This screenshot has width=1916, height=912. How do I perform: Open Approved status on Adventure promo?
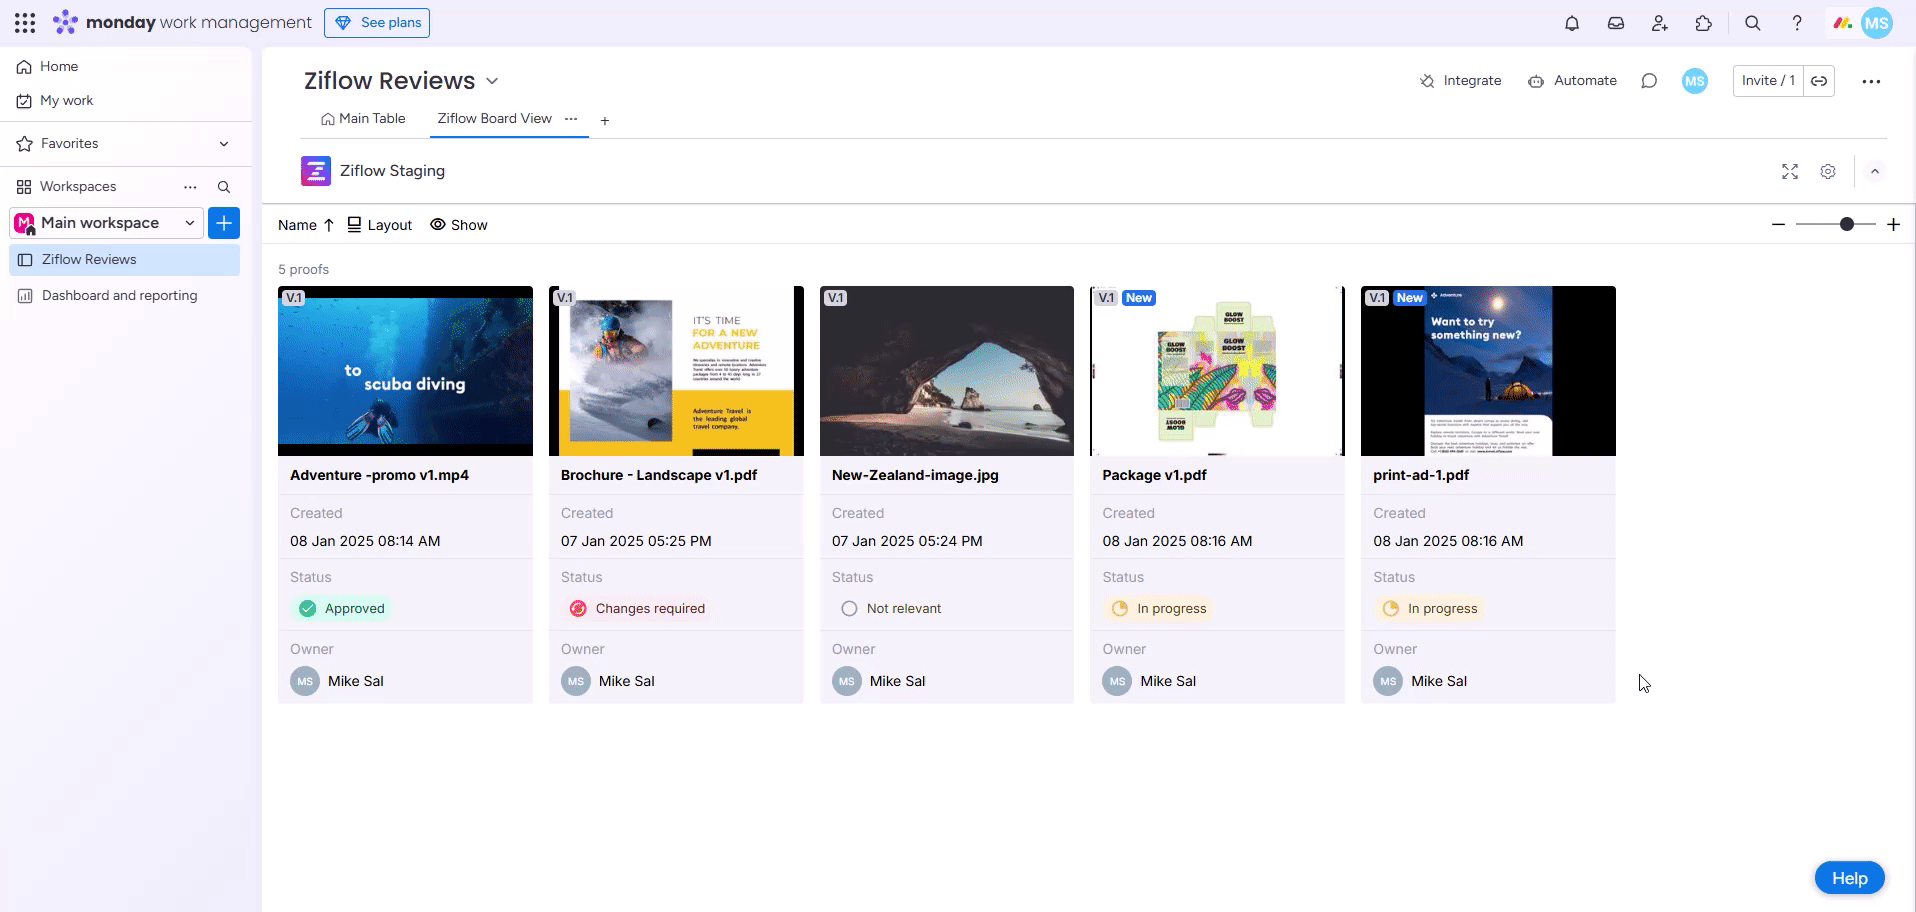pyautogui.click(x=342, y=608)
